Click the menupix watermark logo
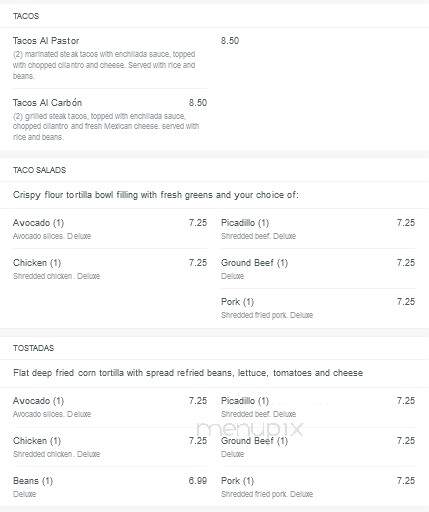Viewport: 429px width, 512px height. tap(250, 429)
